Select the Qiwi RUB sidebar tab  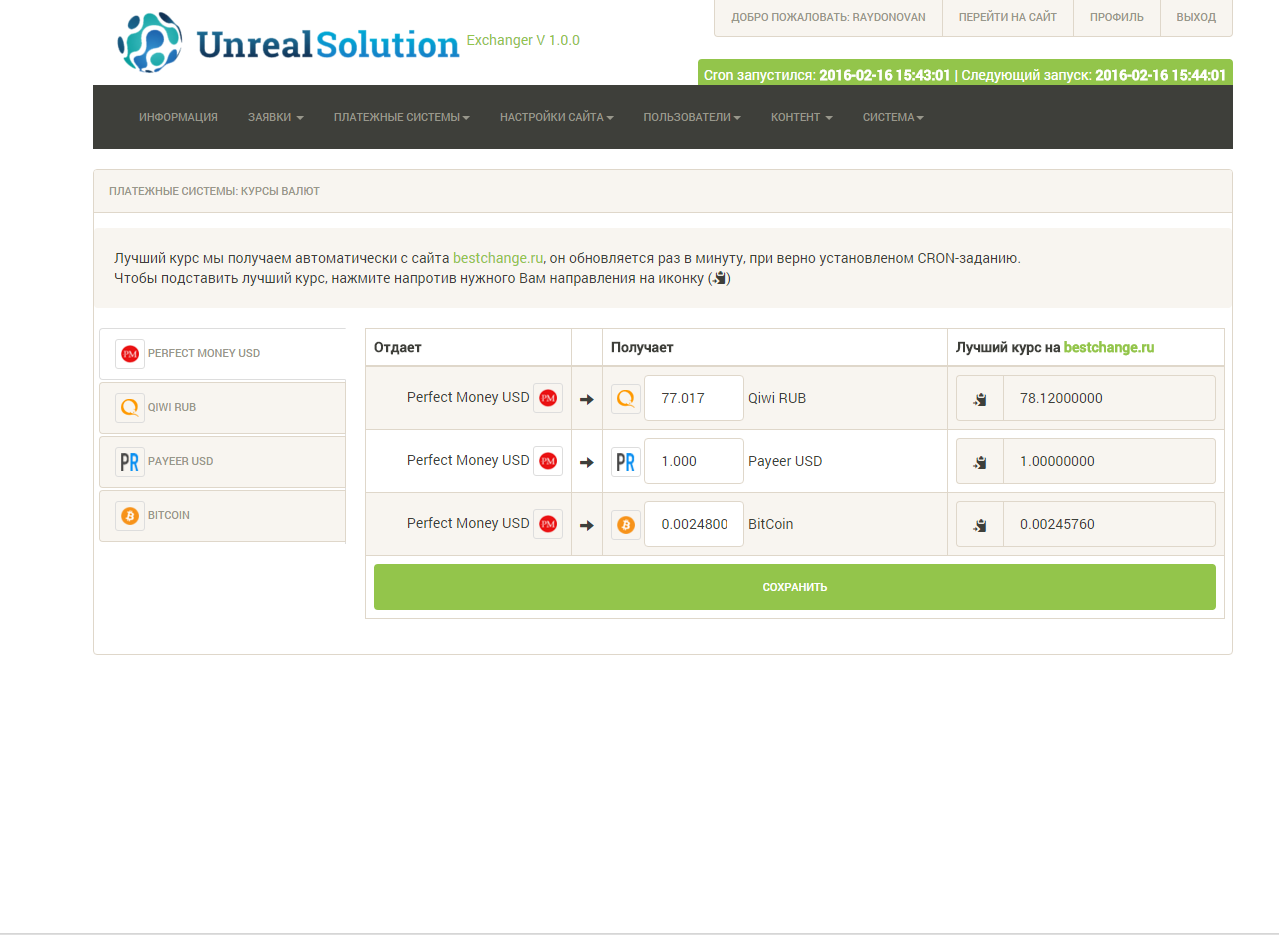click(222, 407)
